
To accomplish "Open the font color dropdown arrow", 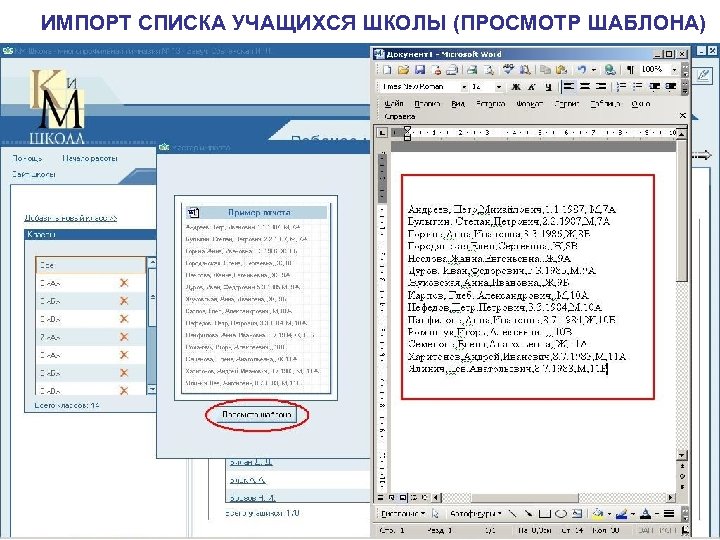I will click(x=657, y=514).
